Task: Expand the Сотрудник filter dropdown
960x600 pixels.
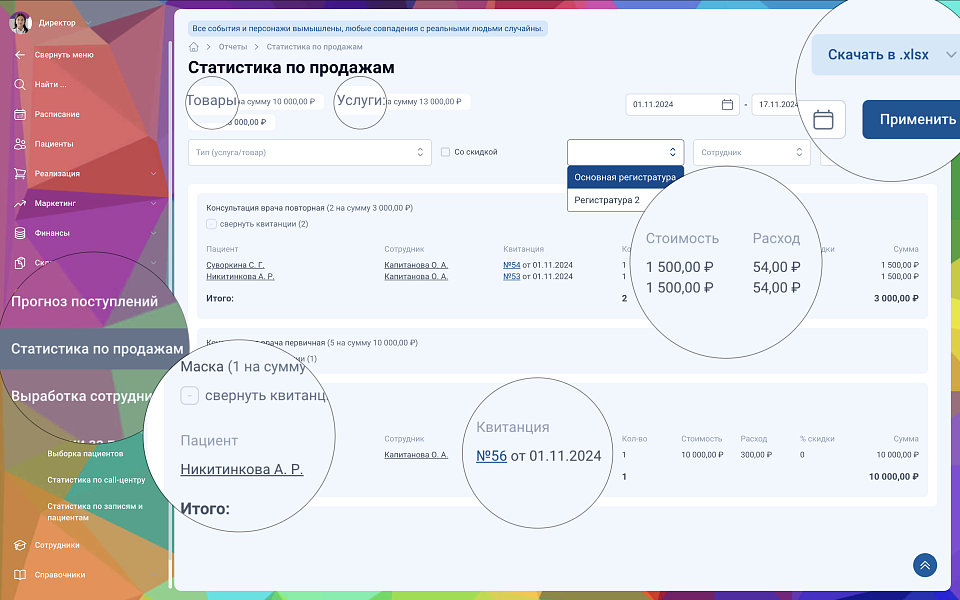Action: click(751, 152)
